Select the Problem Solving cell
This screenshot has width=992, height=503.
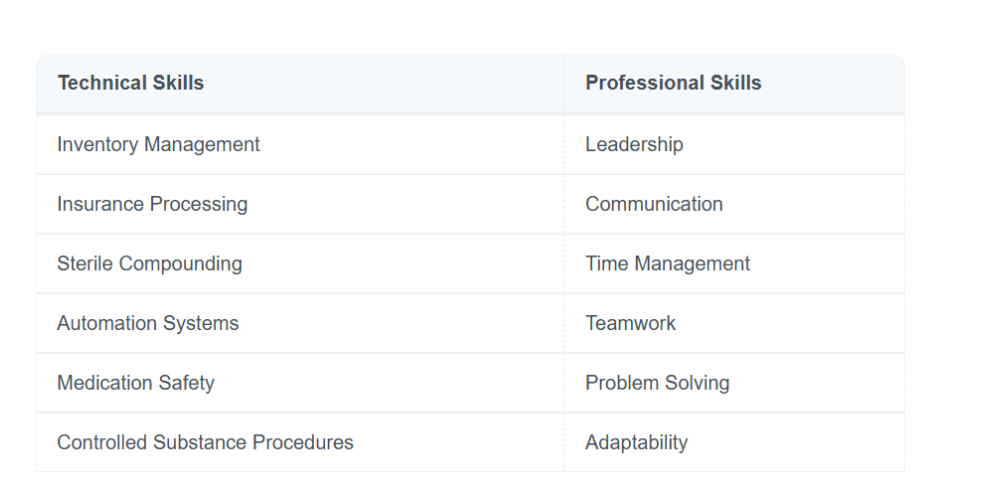735,382
